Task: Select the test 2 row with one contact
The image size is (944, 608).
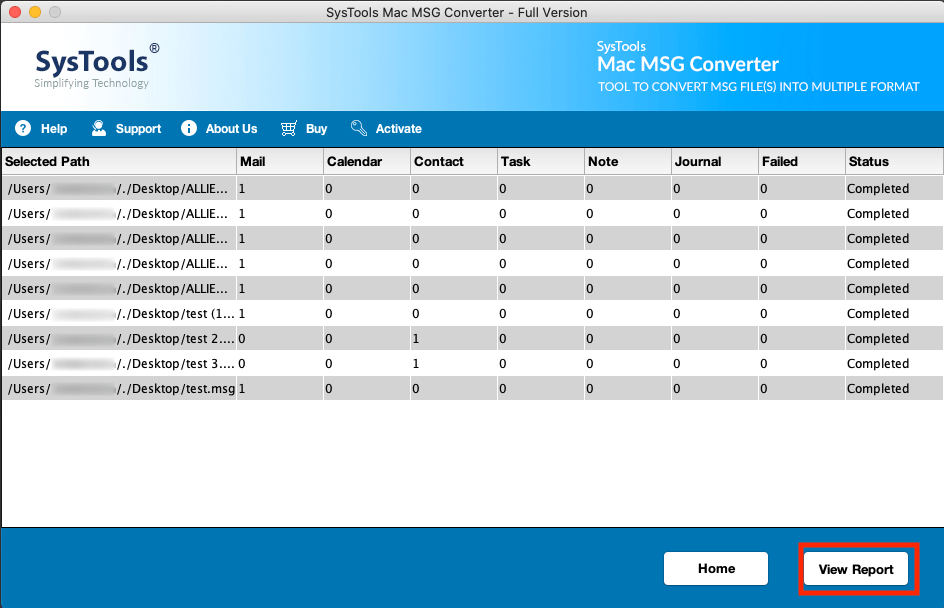Action: tap(120, 338)
